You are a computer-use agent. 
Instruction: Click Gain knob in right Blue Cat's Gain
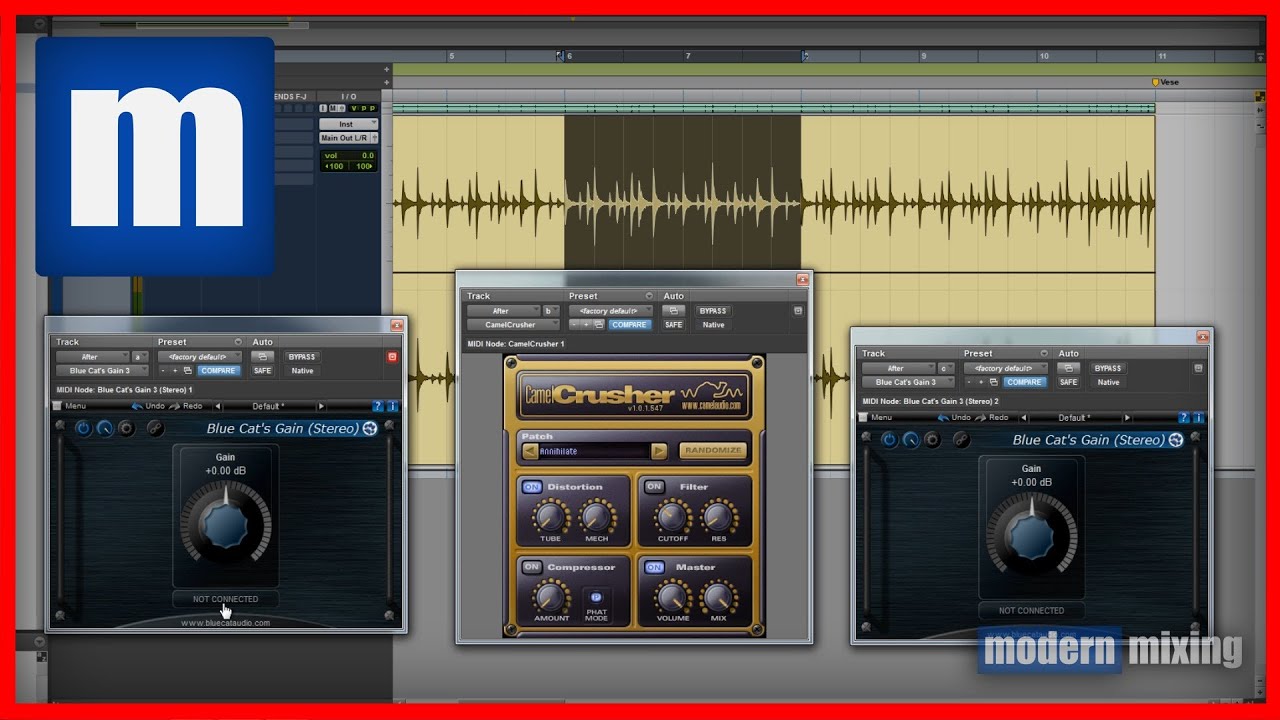point(1031,536)
